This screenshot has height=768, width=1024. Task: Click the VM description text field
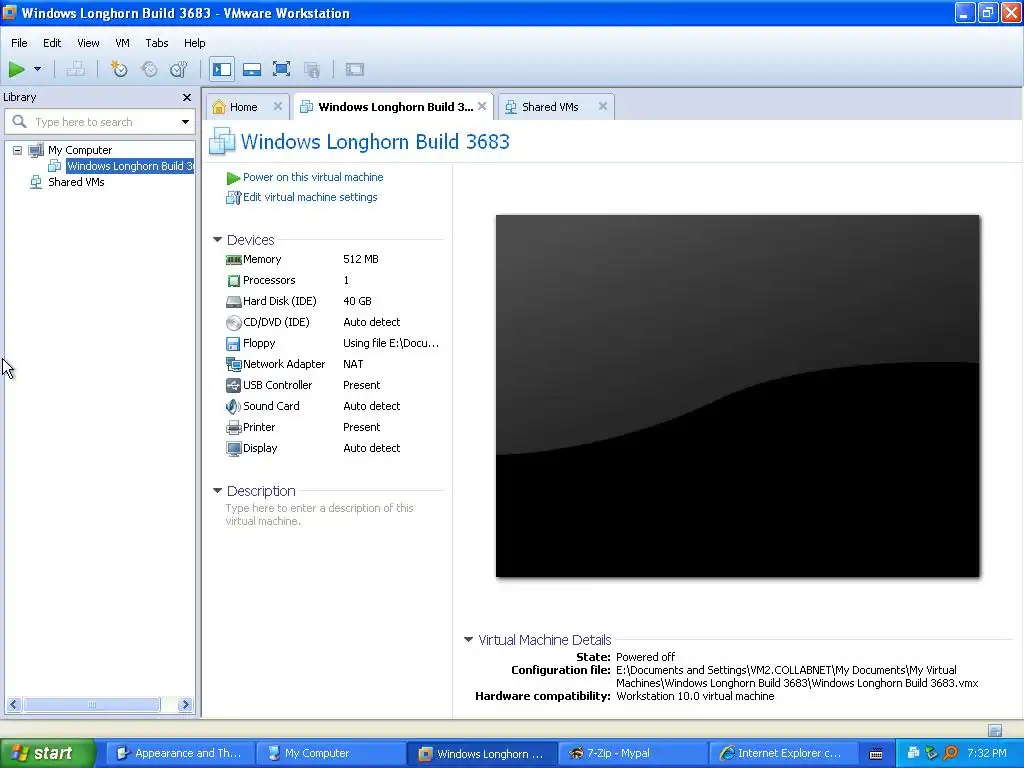(x=320, y=515)
